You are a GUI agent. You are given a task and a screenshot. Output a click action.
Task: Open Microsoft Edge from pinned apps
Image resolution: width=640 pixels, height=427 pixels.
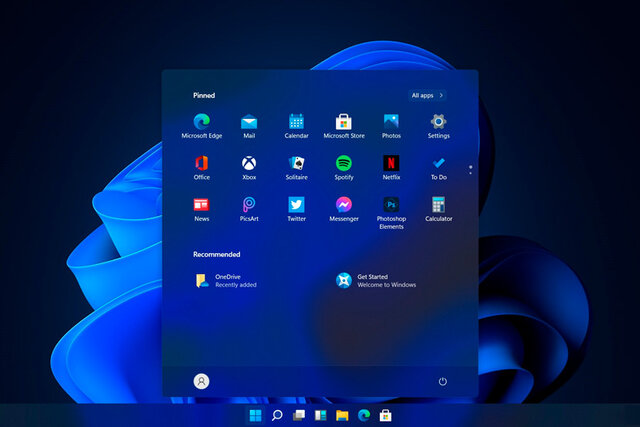(x=202, y=126)
